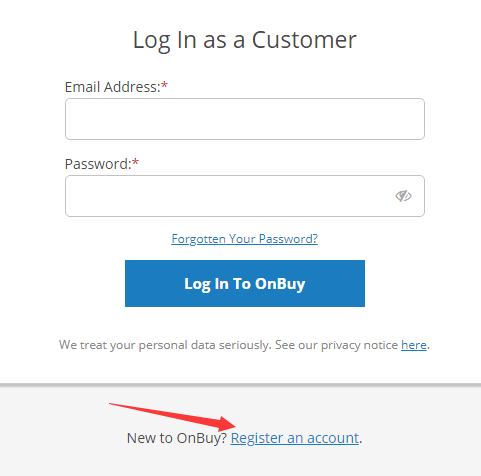Click the red asterisk beside Password
Image resolution: width=481 pixels, height=476 pixels.
[135, 163]
